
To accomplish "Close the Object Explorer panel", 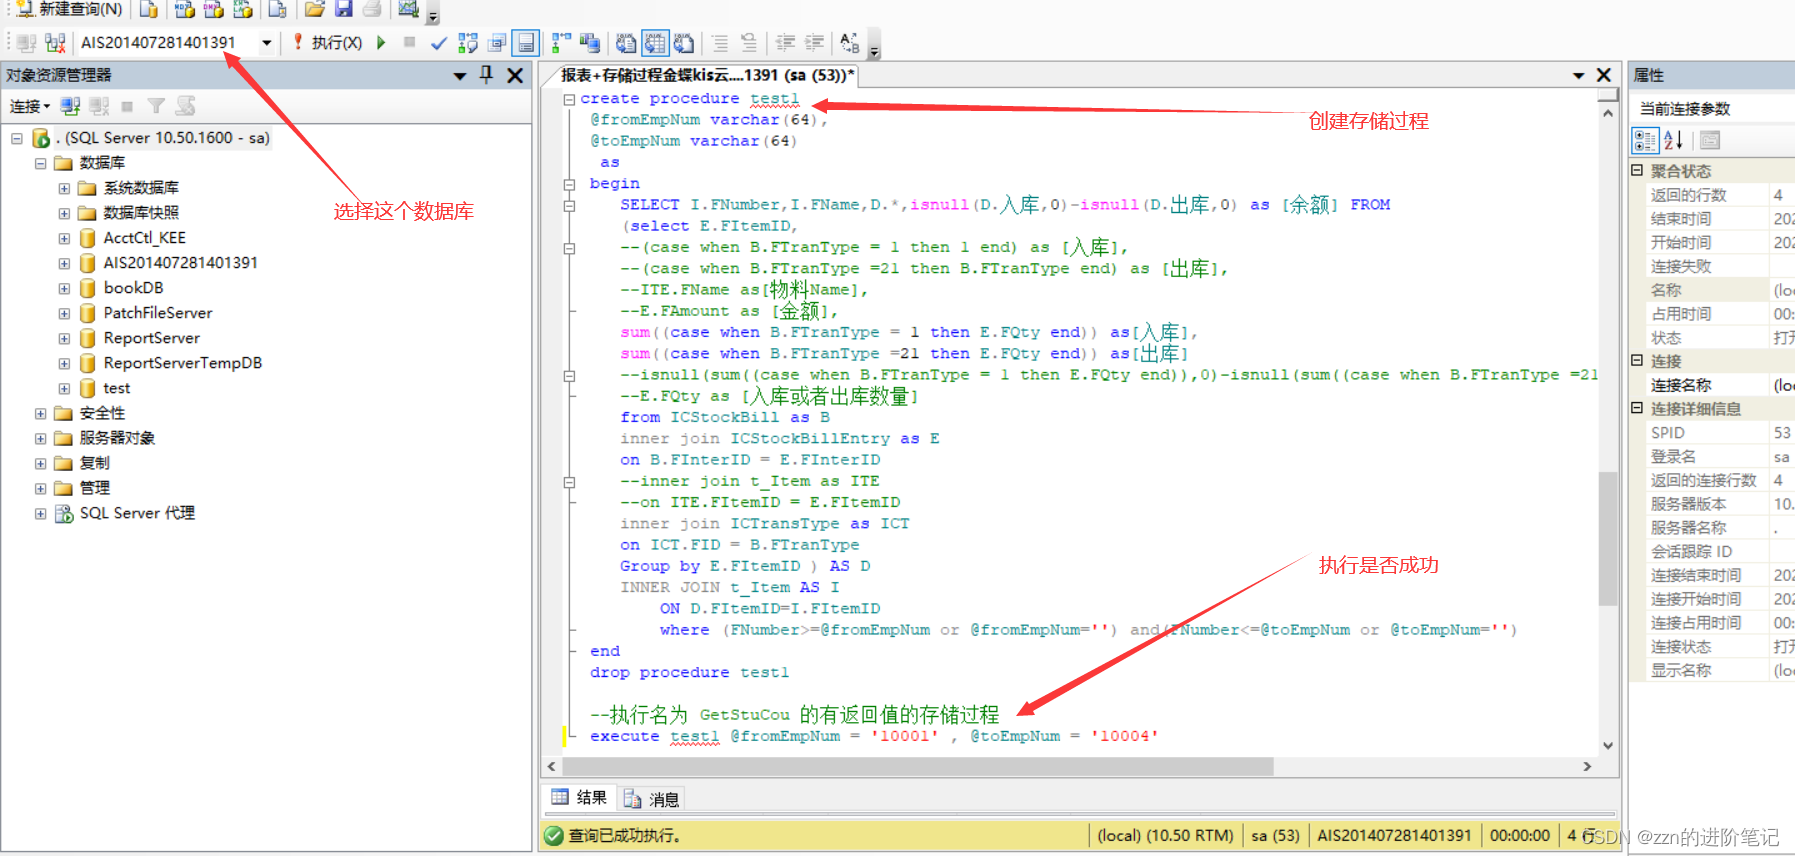I will pos(515,75).
